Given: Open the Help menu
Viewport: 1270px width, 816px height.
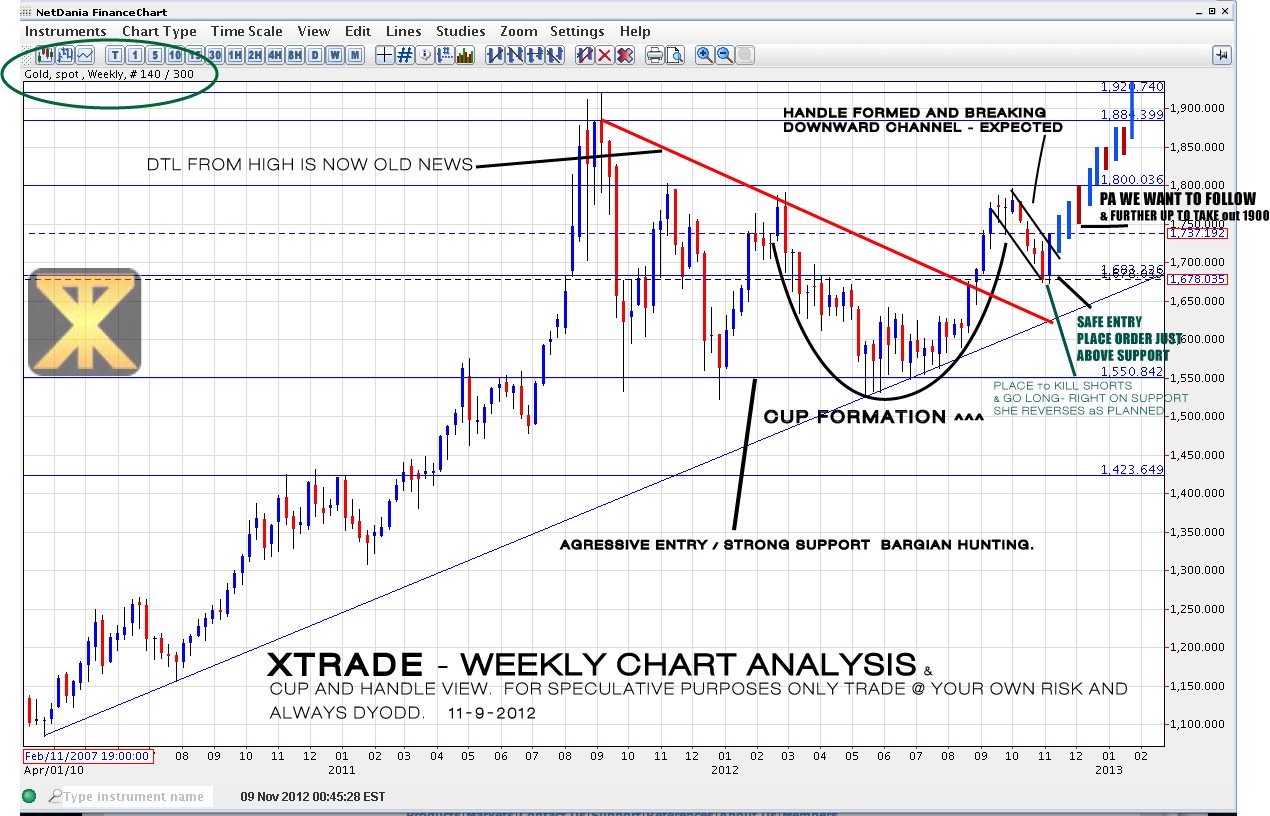Looking at the screenshot, I should click(x=635, y=31).
